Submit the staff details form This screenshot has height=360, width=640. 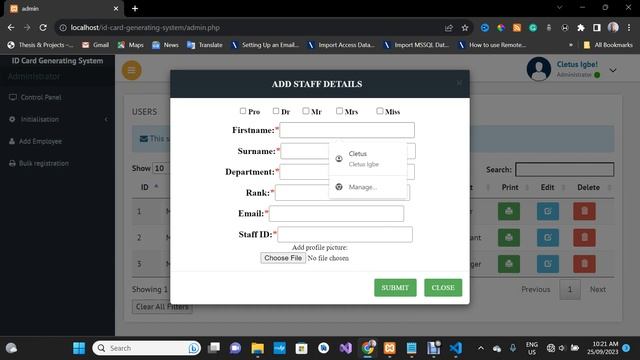click(395, 288)
